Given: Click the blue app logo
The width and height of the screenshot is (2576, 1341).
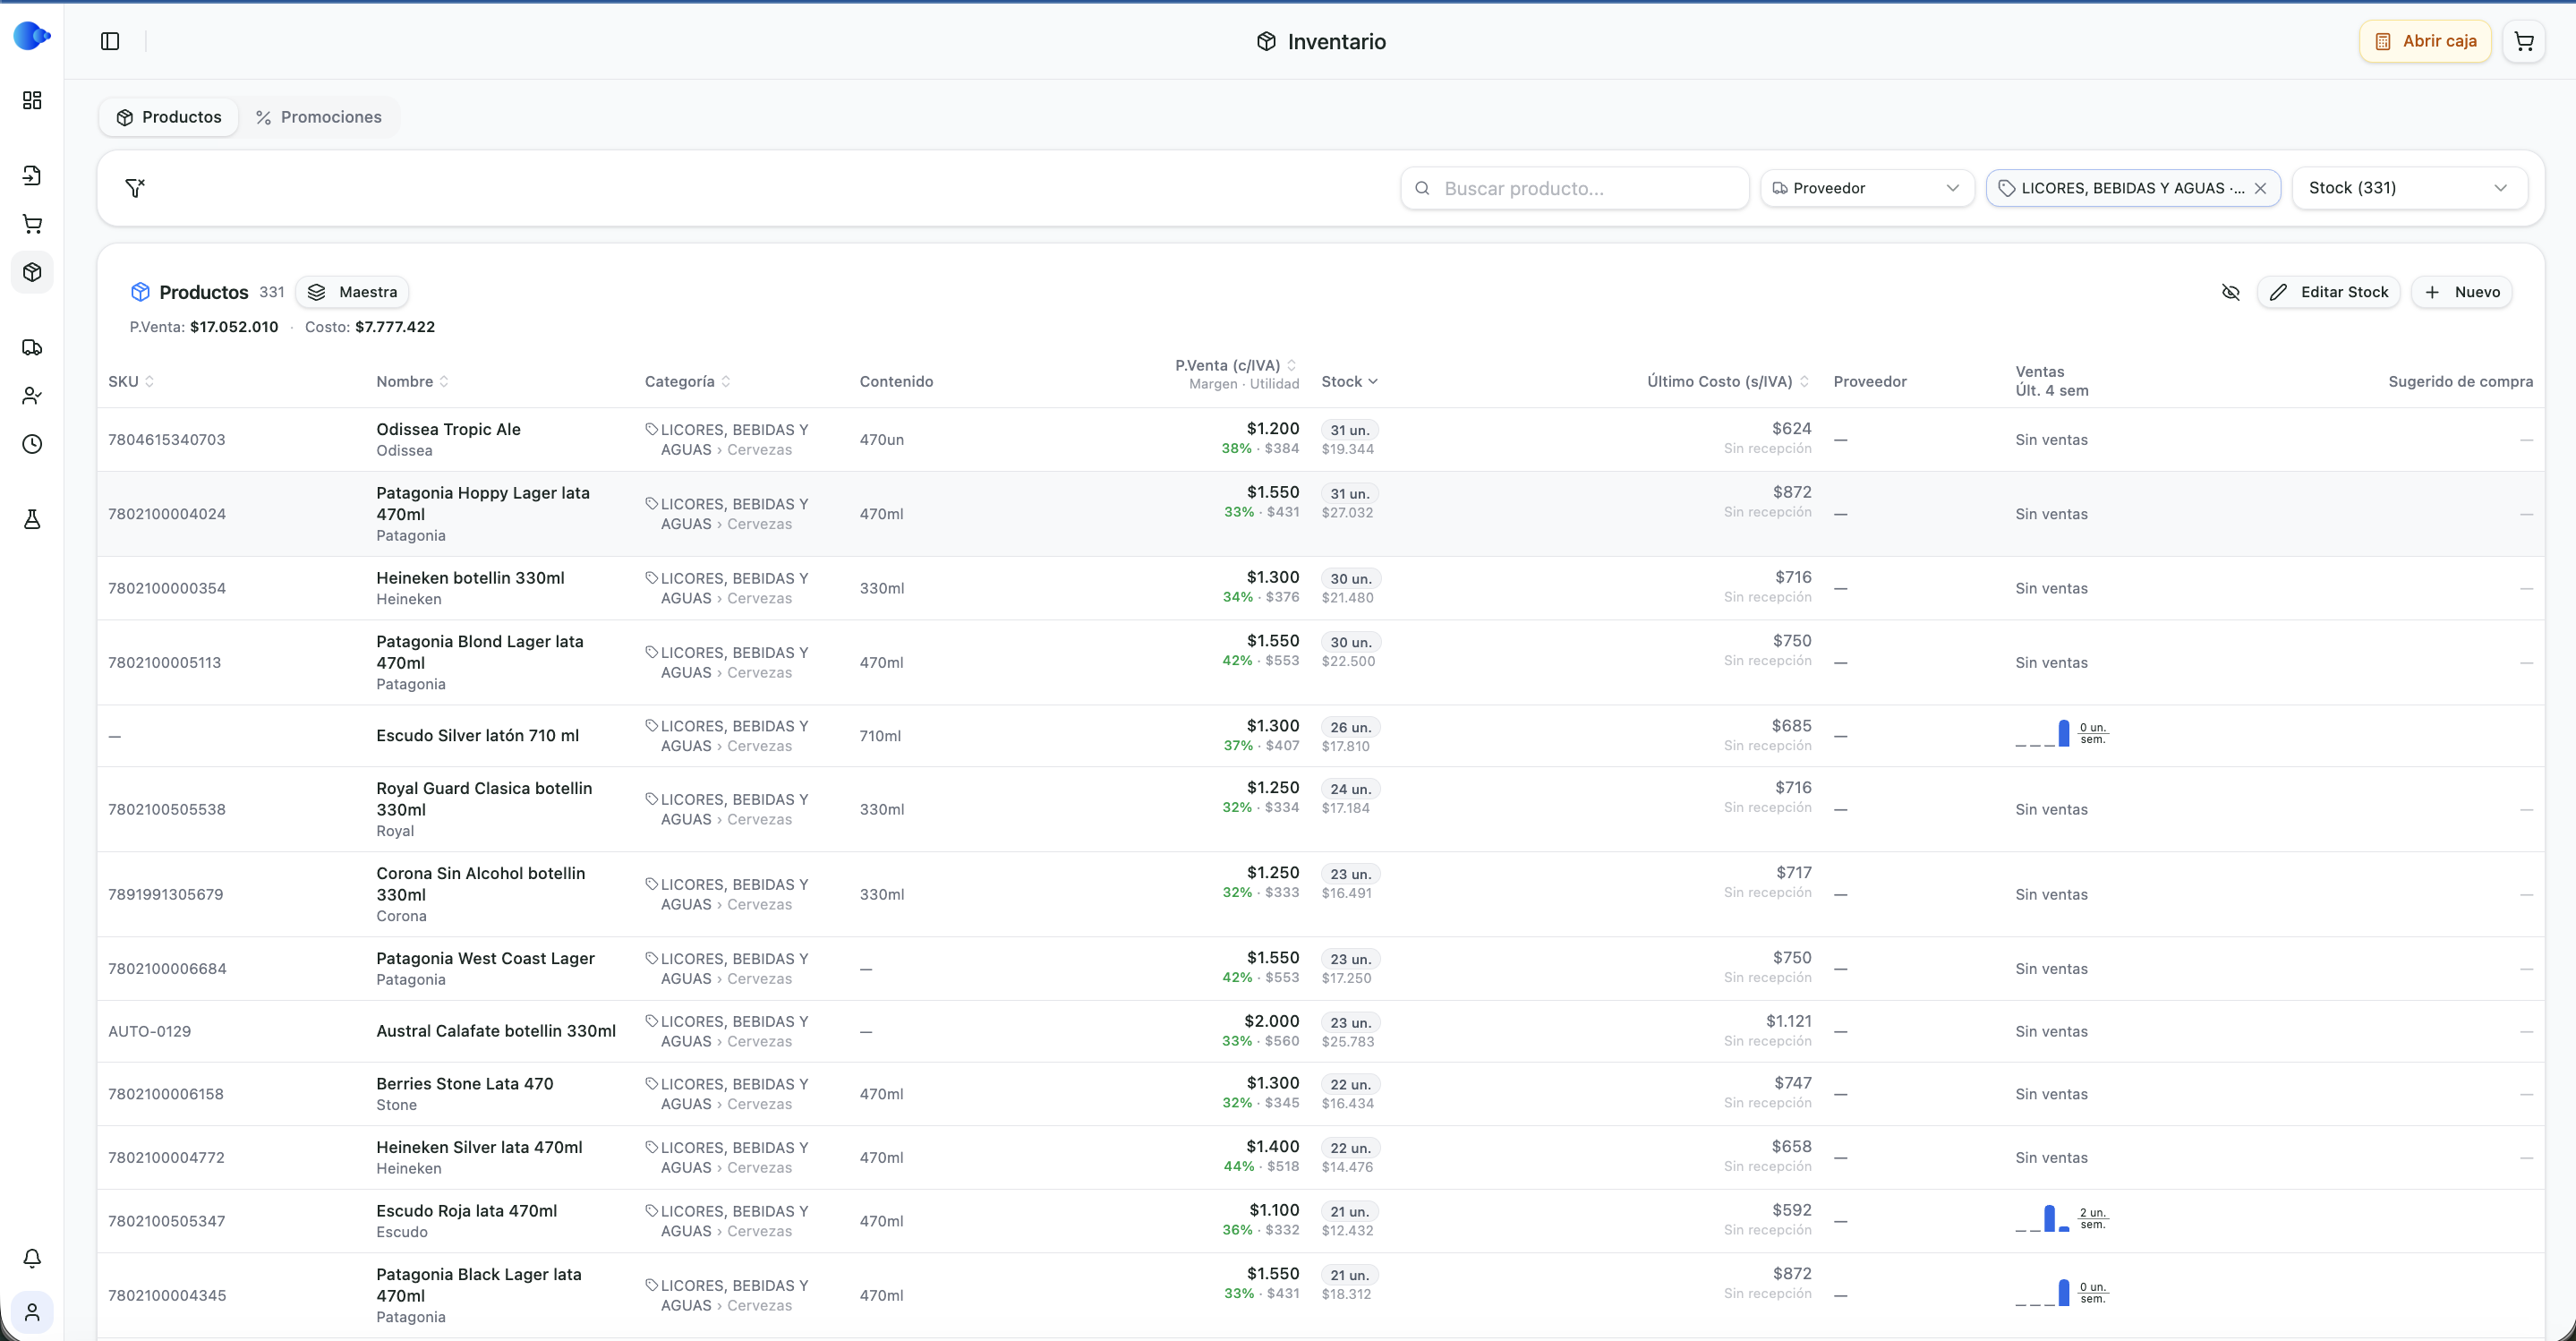Looking at the screenshot, I should pos(32,36).
